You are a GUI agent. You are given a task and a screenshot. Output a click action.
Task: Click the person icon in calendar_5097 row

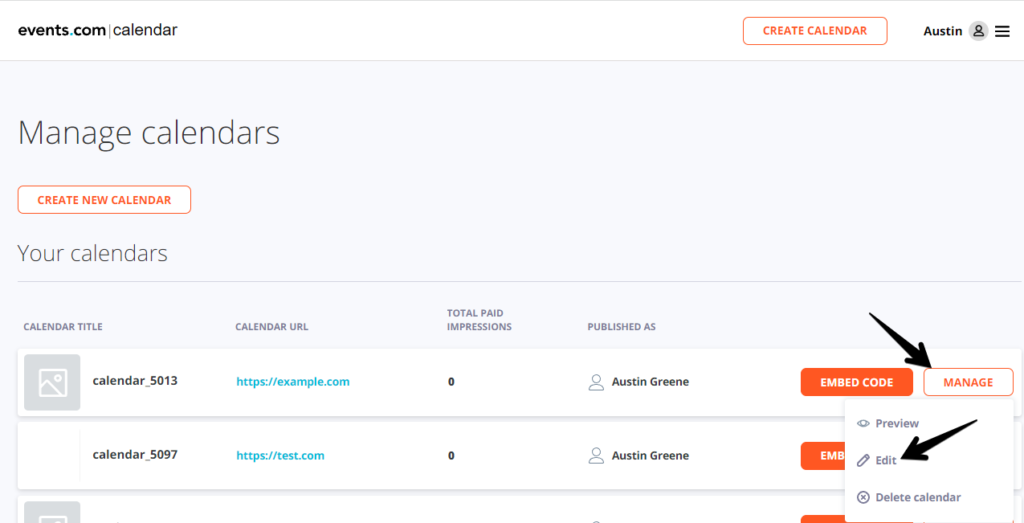[x=596, y=455]
